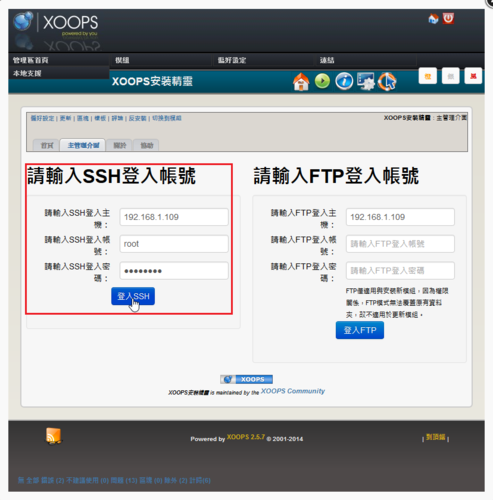Screen dimensions: 493x500
Task: Click the 不建議使用 (0) debug link
Action: click(88, 480)
